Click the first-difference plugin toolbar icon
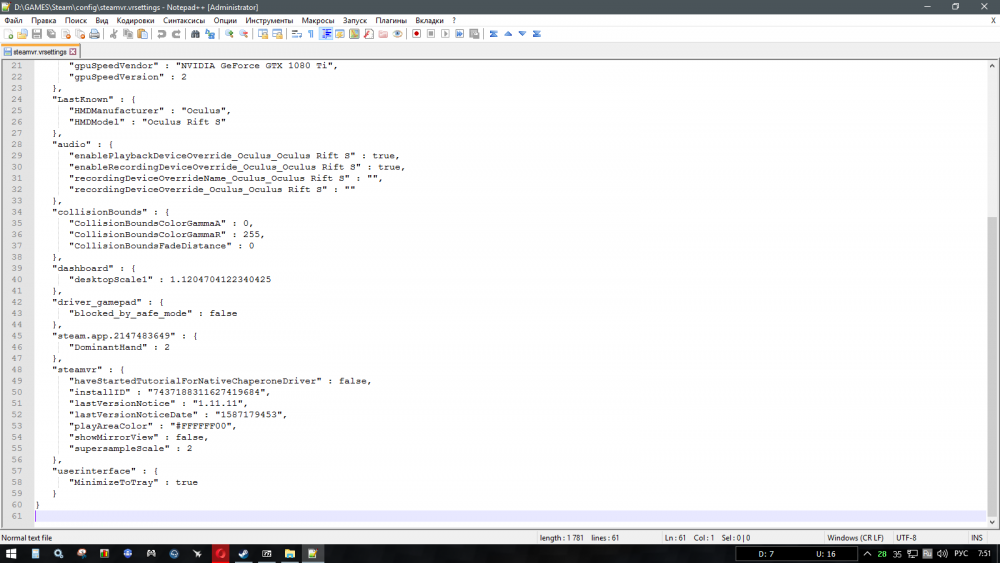 (493, 34)
